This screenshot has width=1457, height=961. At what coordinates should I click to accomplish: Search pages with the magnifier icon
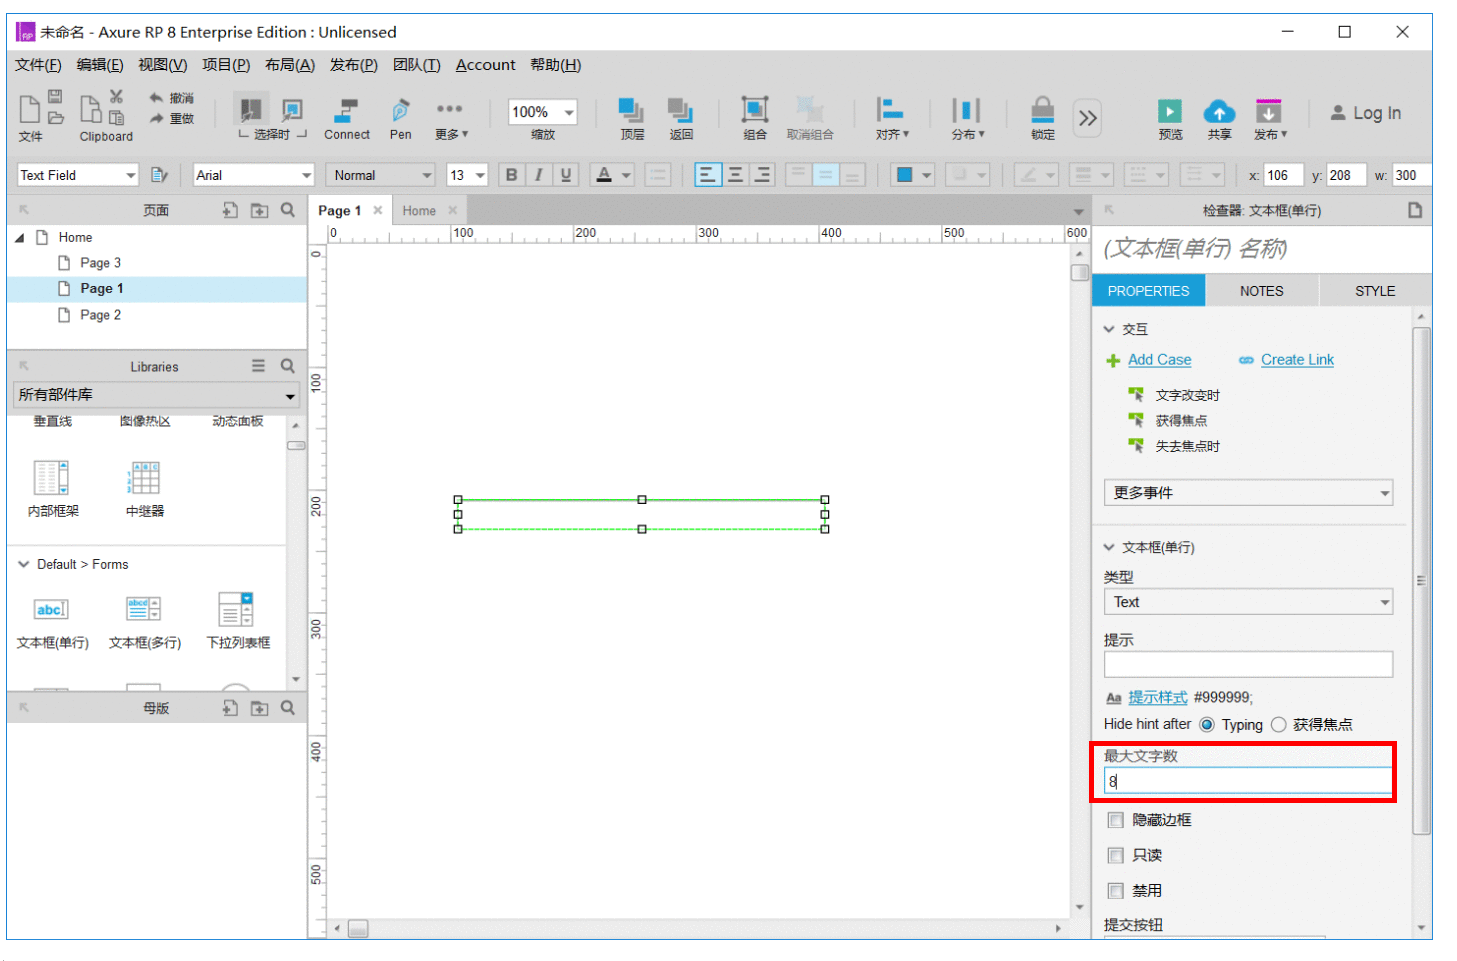[x=288, y=210]
